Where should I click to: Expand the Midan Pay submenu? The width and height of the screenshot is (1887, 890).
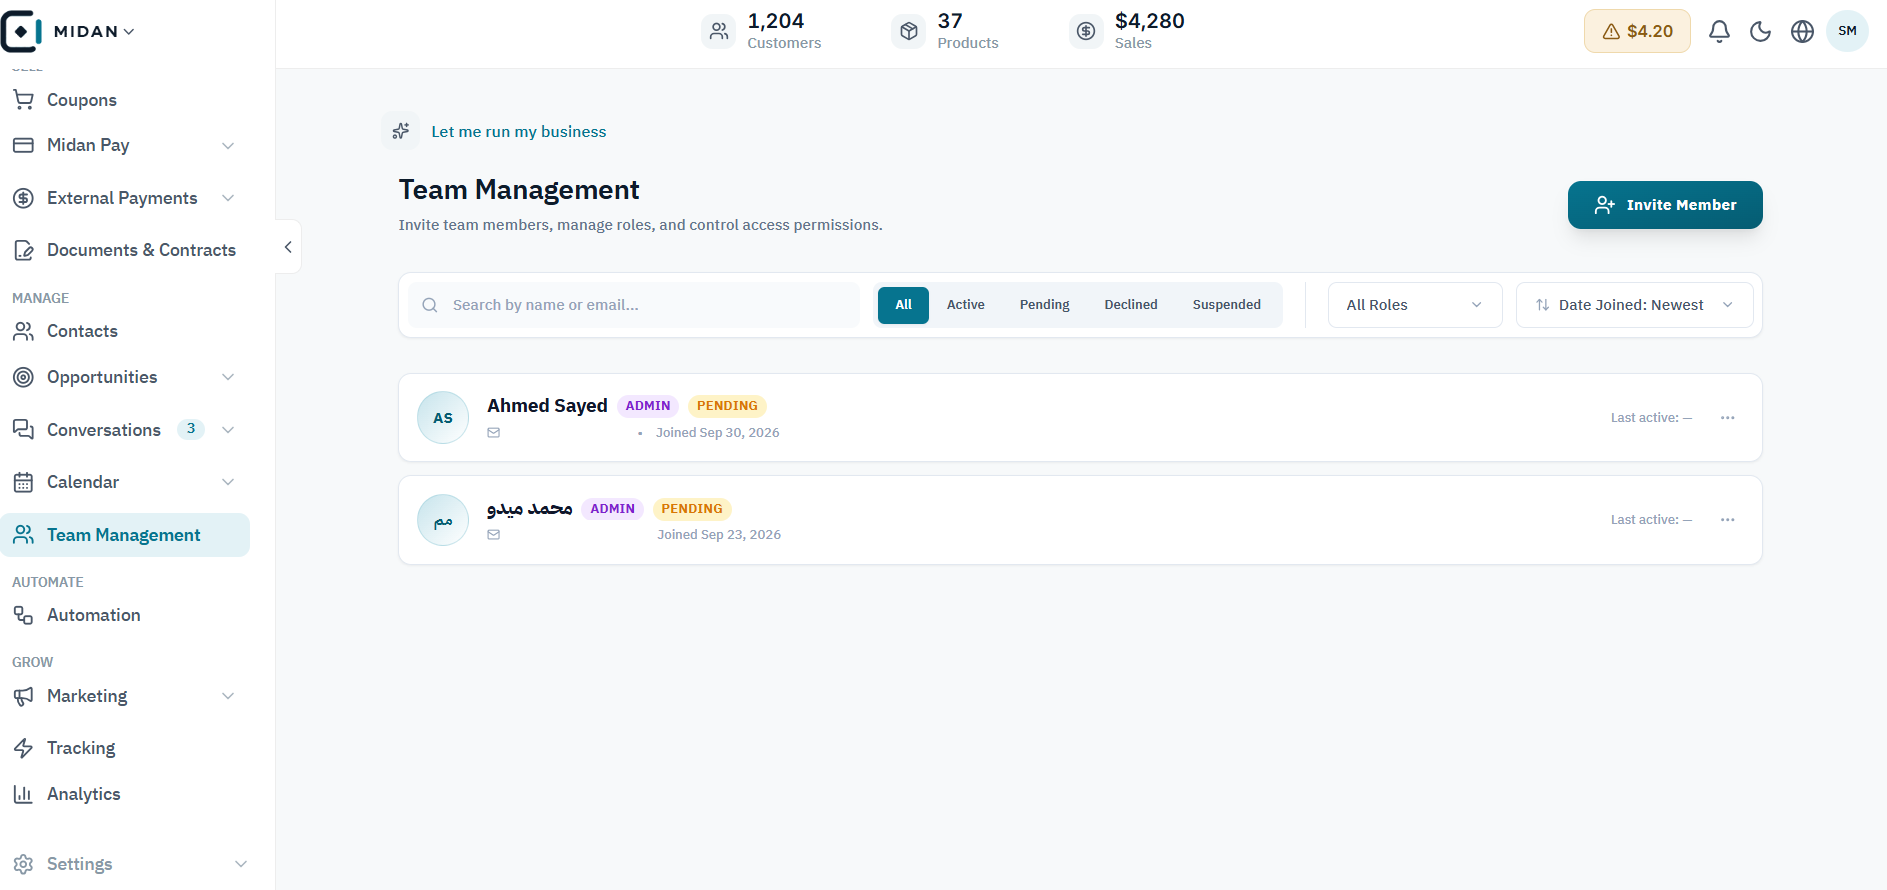click(x=228, y=146)
